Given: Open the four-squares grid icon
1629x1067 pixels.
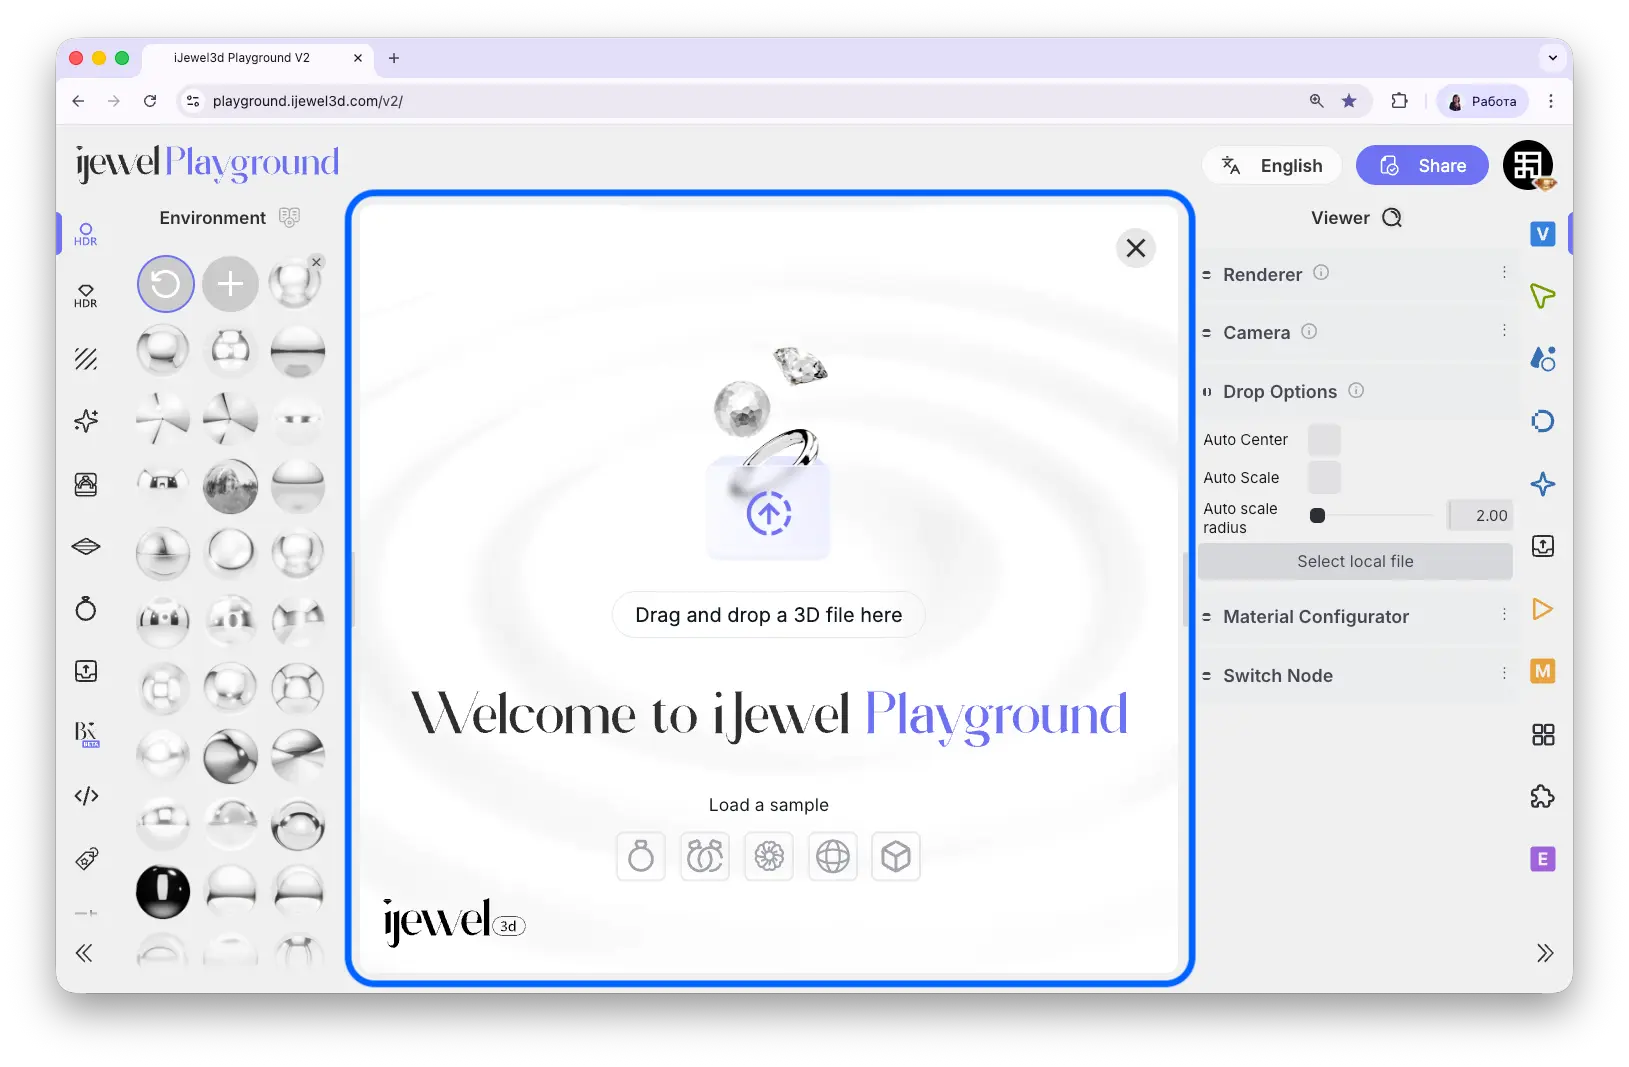Looking at the screenshot, I should pos(1543,735).
